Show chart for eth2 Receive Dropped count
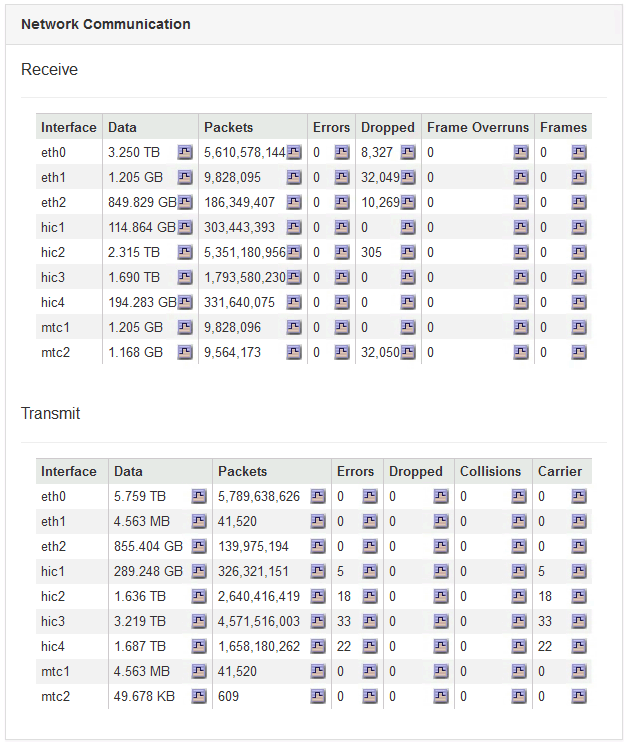This screenshot has height=745, width=627. pos(408,202)
